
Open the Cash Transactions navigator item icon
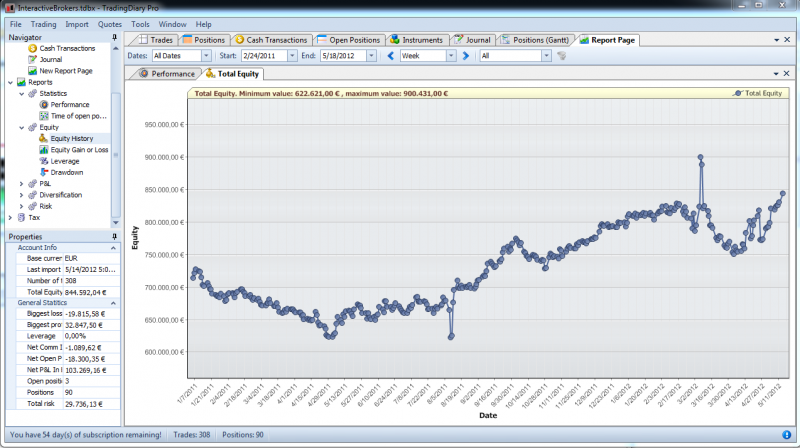pos(33,48)
